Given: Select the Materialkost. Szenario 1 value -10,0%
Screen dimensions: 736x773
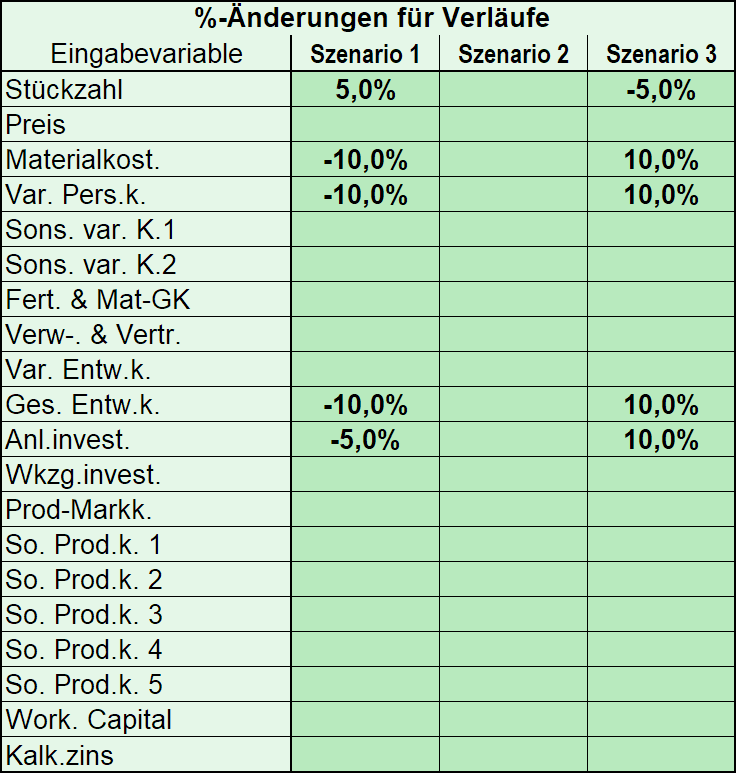Looking at the screenshot, I should pyautogui.click(x=365, y=159).
